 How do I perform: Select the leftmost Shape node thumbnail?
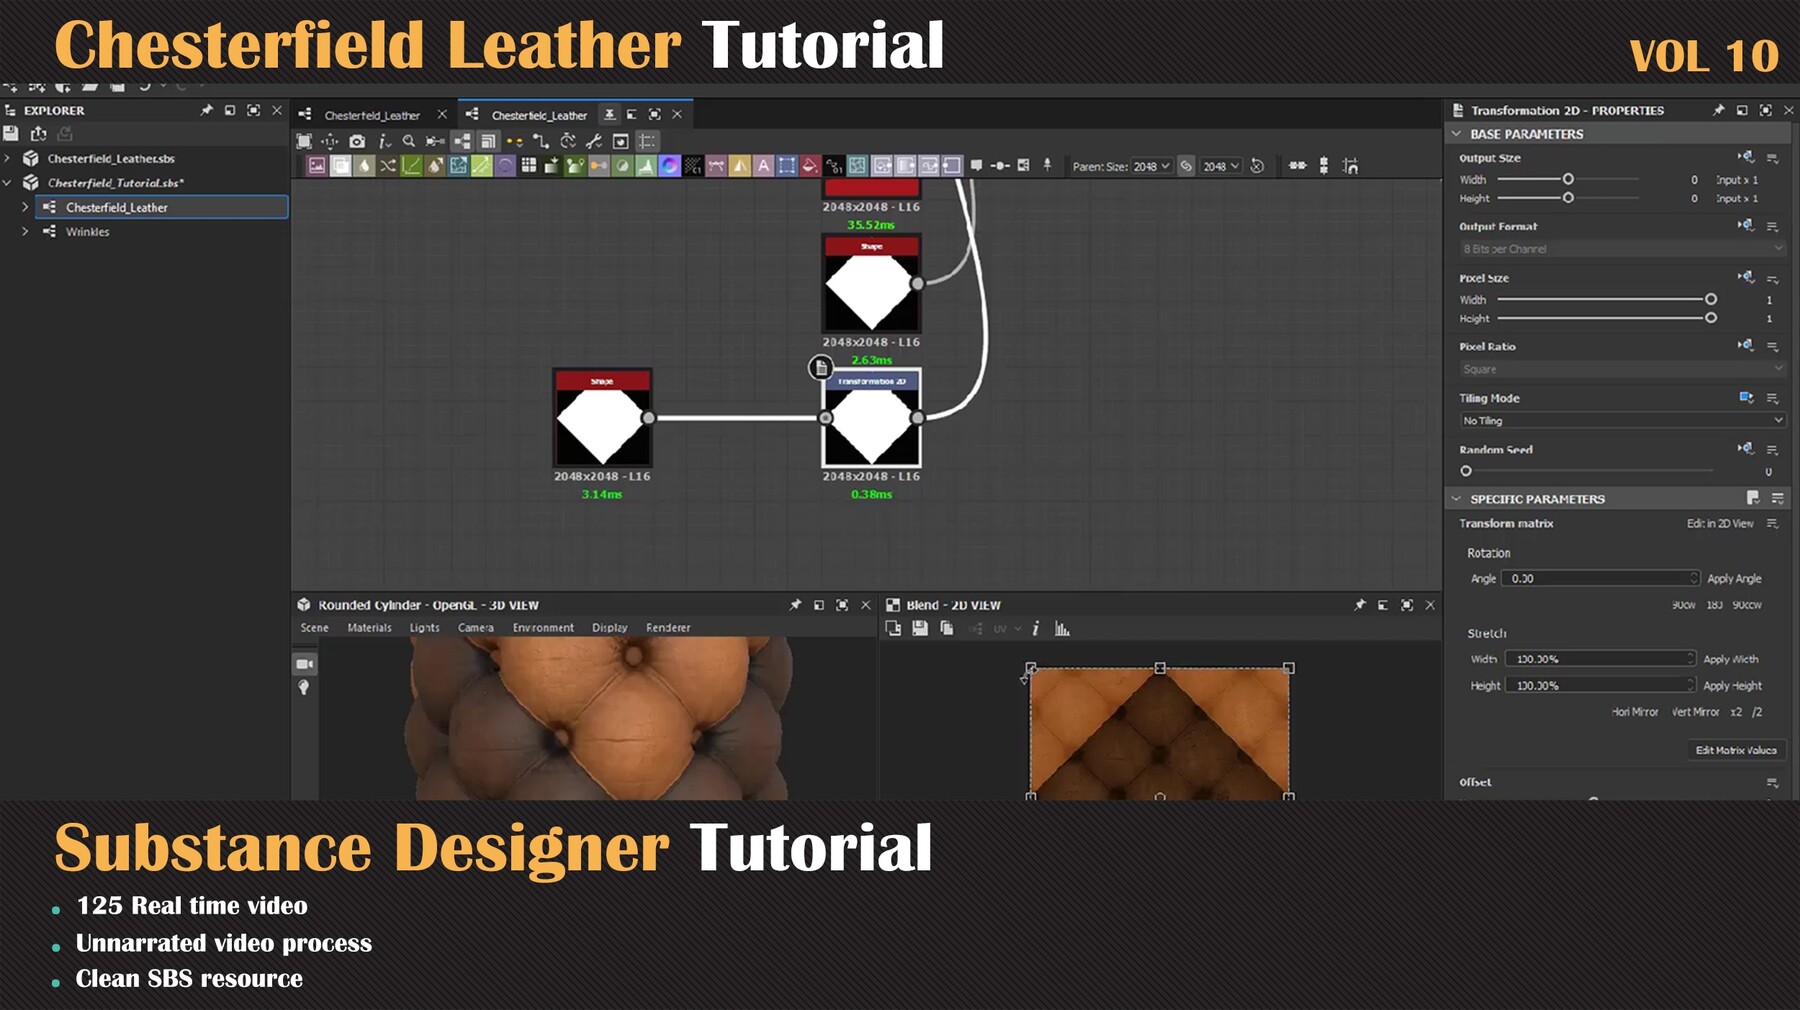pyautogui.click(x=602, y=418)
